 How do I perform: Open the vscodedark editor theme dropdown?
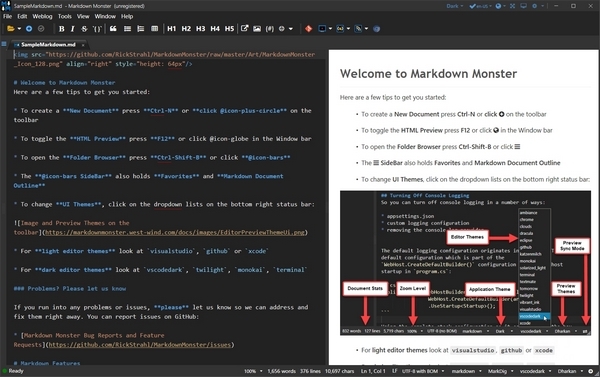click(x=536, y=371)
